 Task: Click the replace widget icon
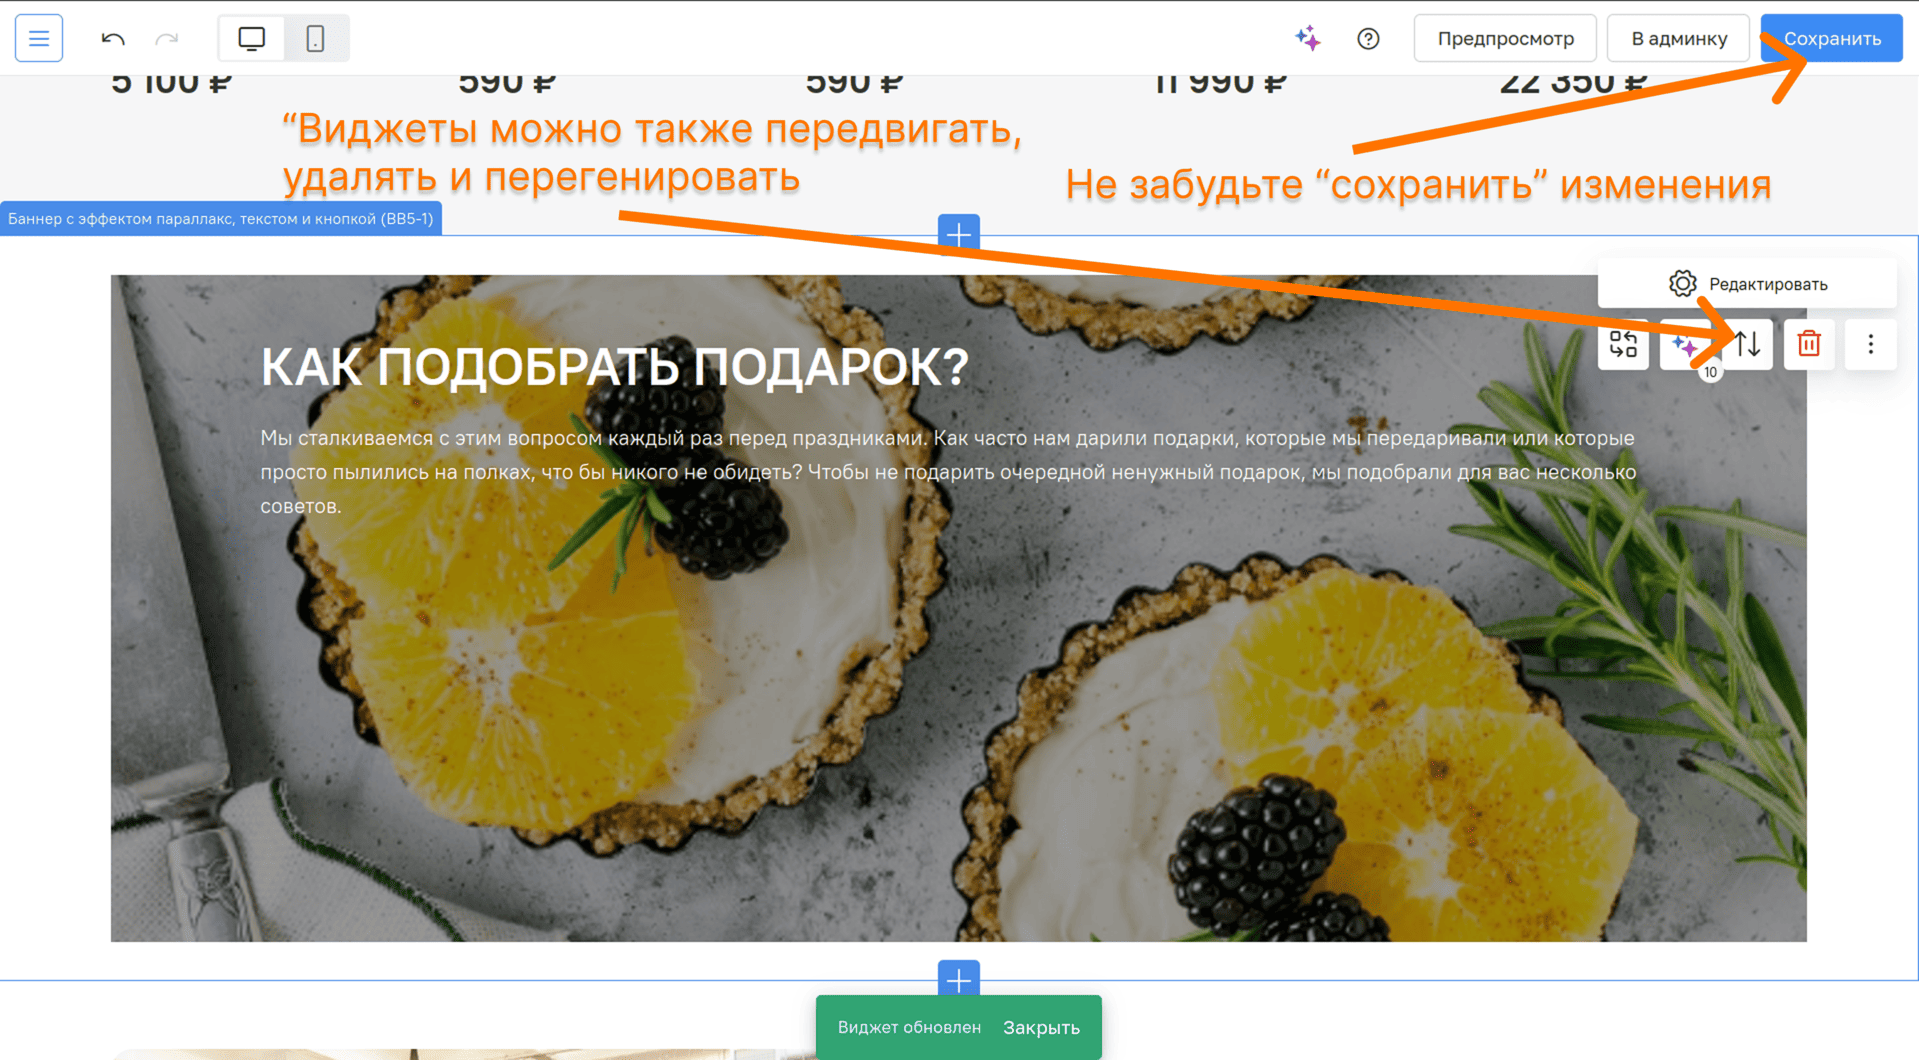[1623, 344]
